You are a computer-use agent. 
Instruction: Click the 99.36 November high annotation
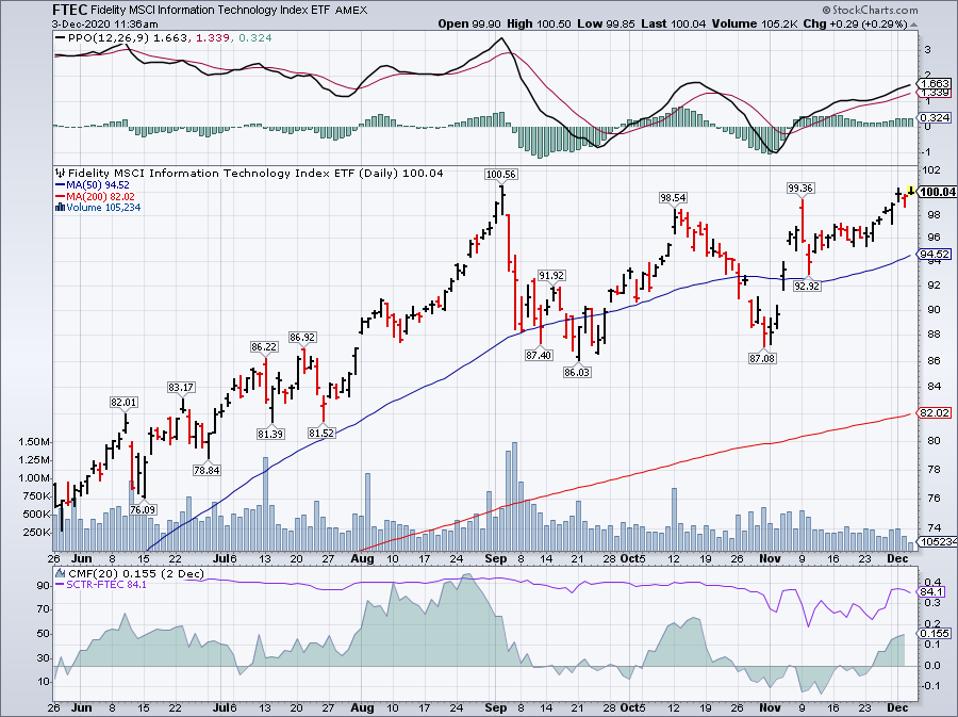point(800,189)
